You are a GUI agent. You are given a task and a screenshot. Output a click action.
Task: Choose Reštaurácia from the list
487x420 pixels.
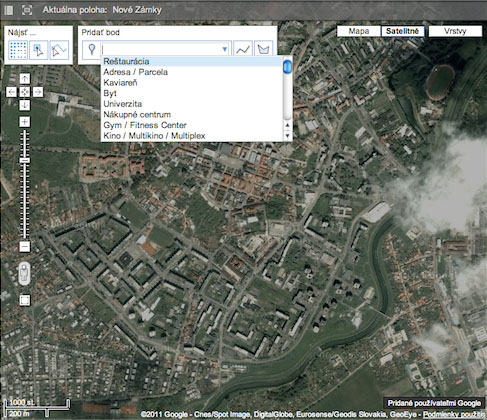click(192, 61)
